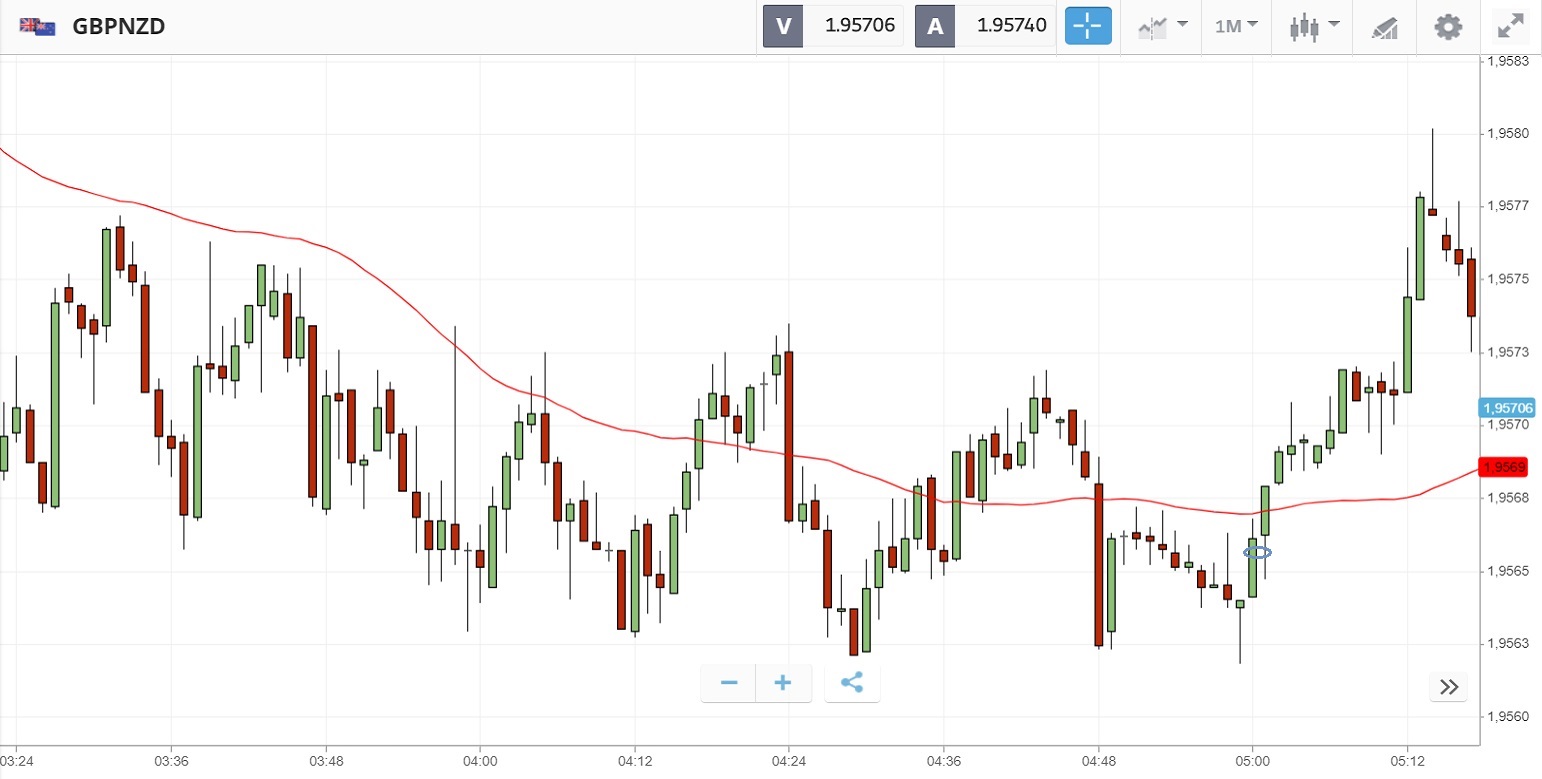
Task: Select the drawing tools pencil icon
Action: [x=1384, y=27]
